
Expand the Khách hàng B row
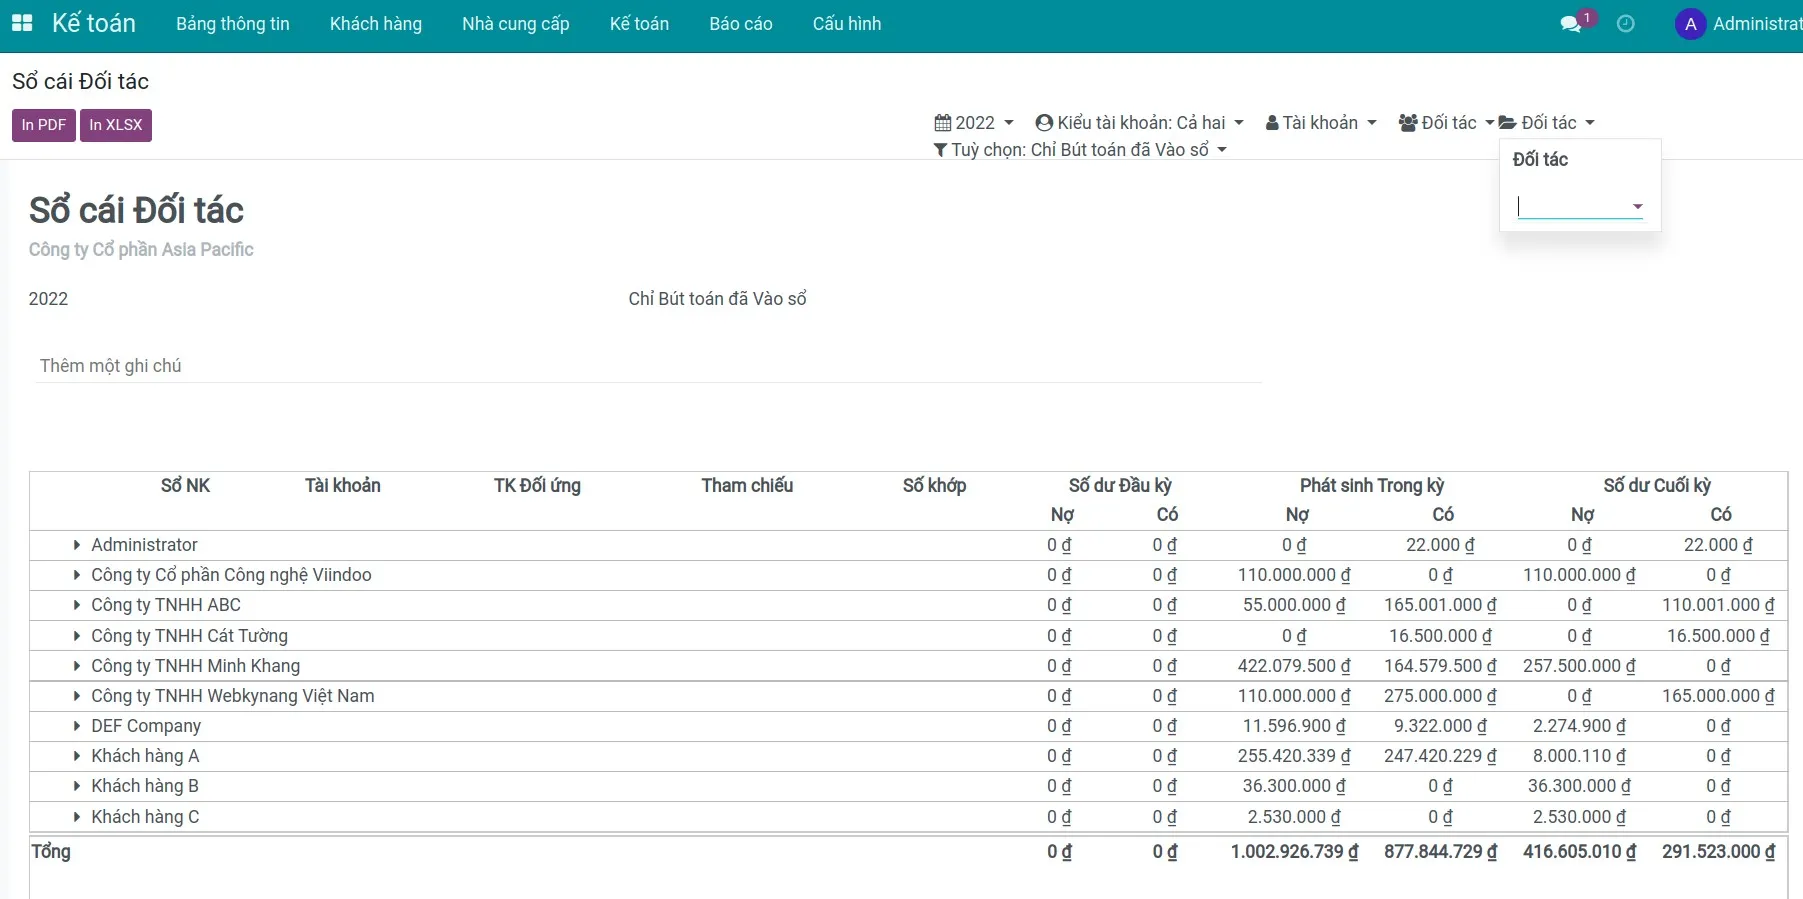pos(76,786)
